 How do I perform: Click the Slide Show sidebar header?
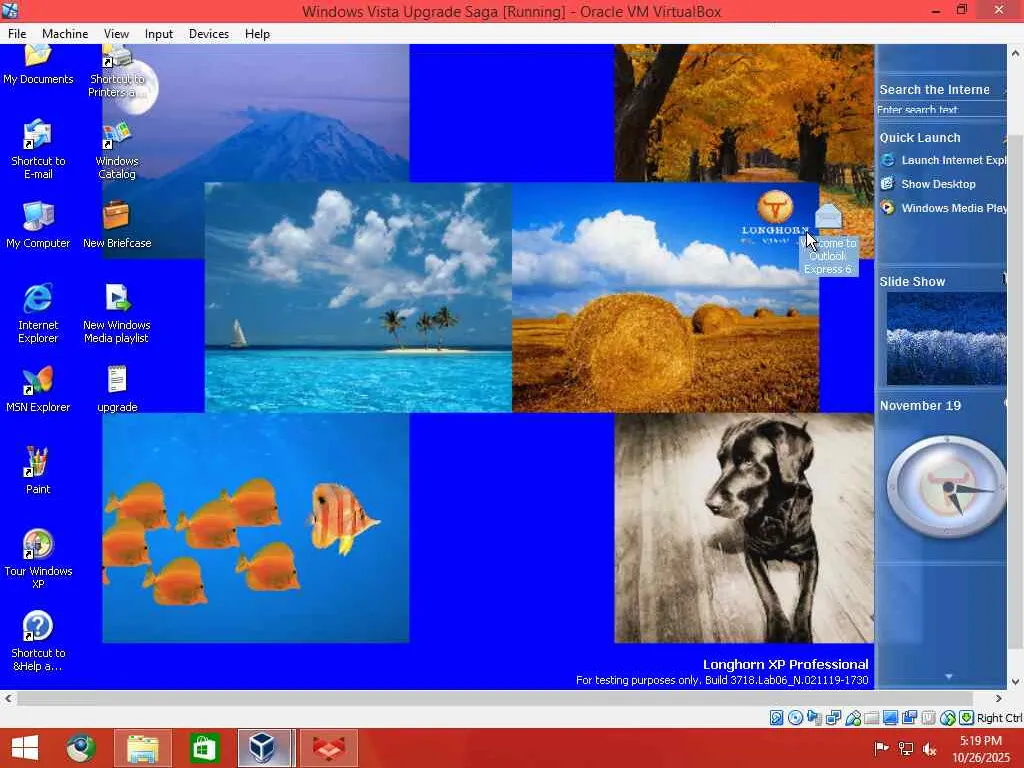click(912, 281)
